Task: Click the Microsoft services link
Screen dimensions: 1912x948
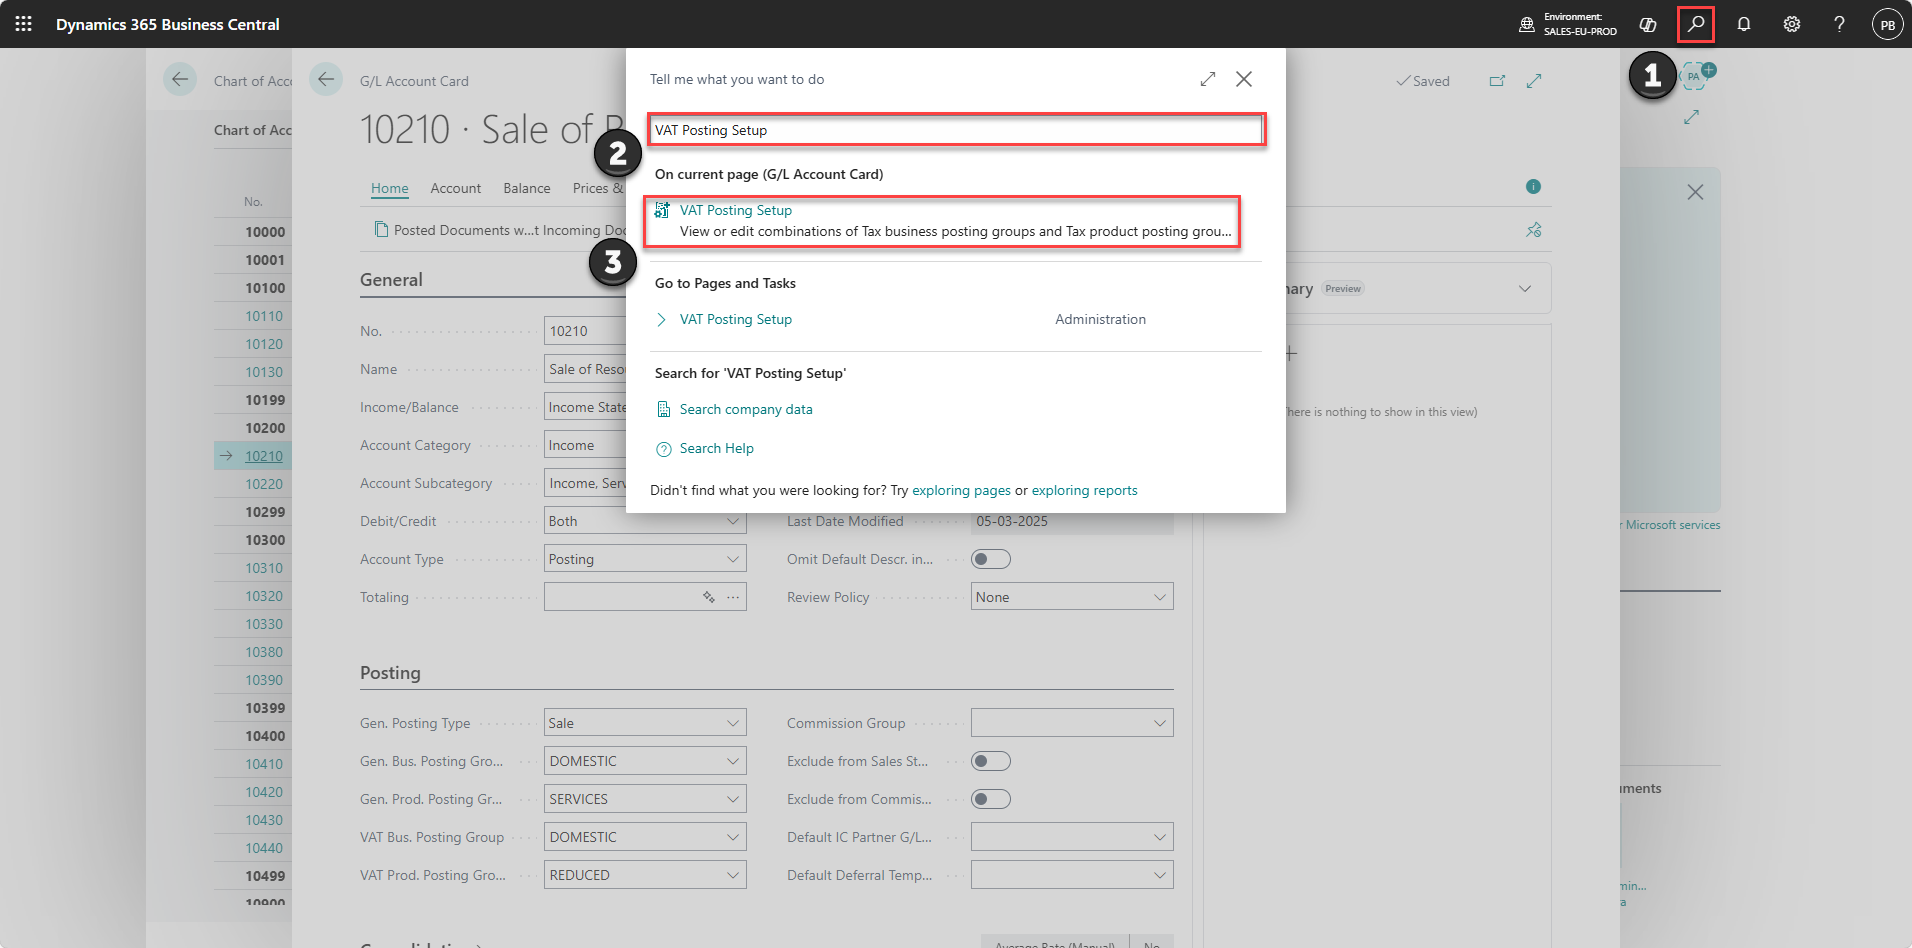Action: pos(1672,525)
